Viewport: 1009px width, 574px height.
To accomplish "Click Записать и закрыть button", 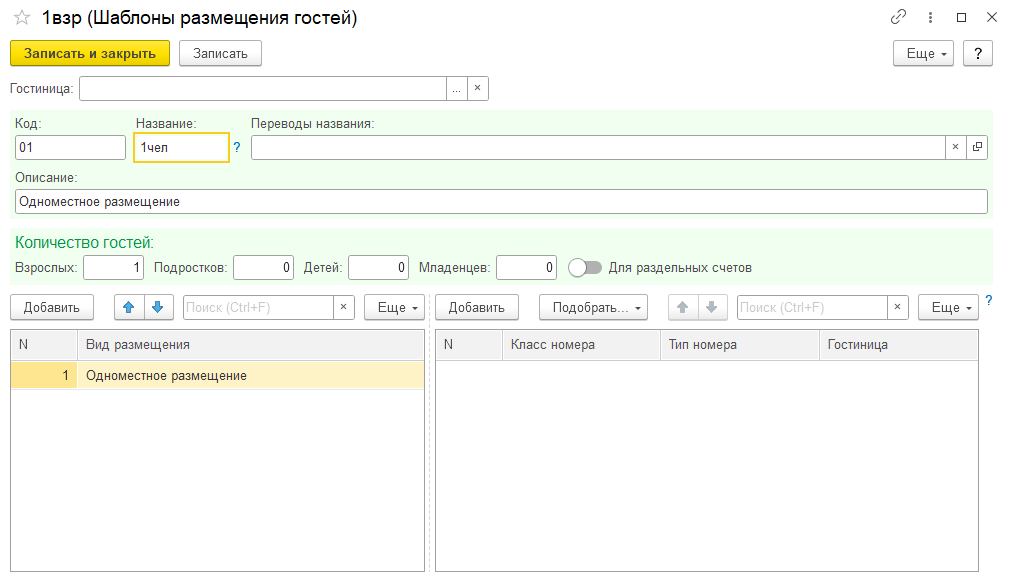I will tap(90, 53).
